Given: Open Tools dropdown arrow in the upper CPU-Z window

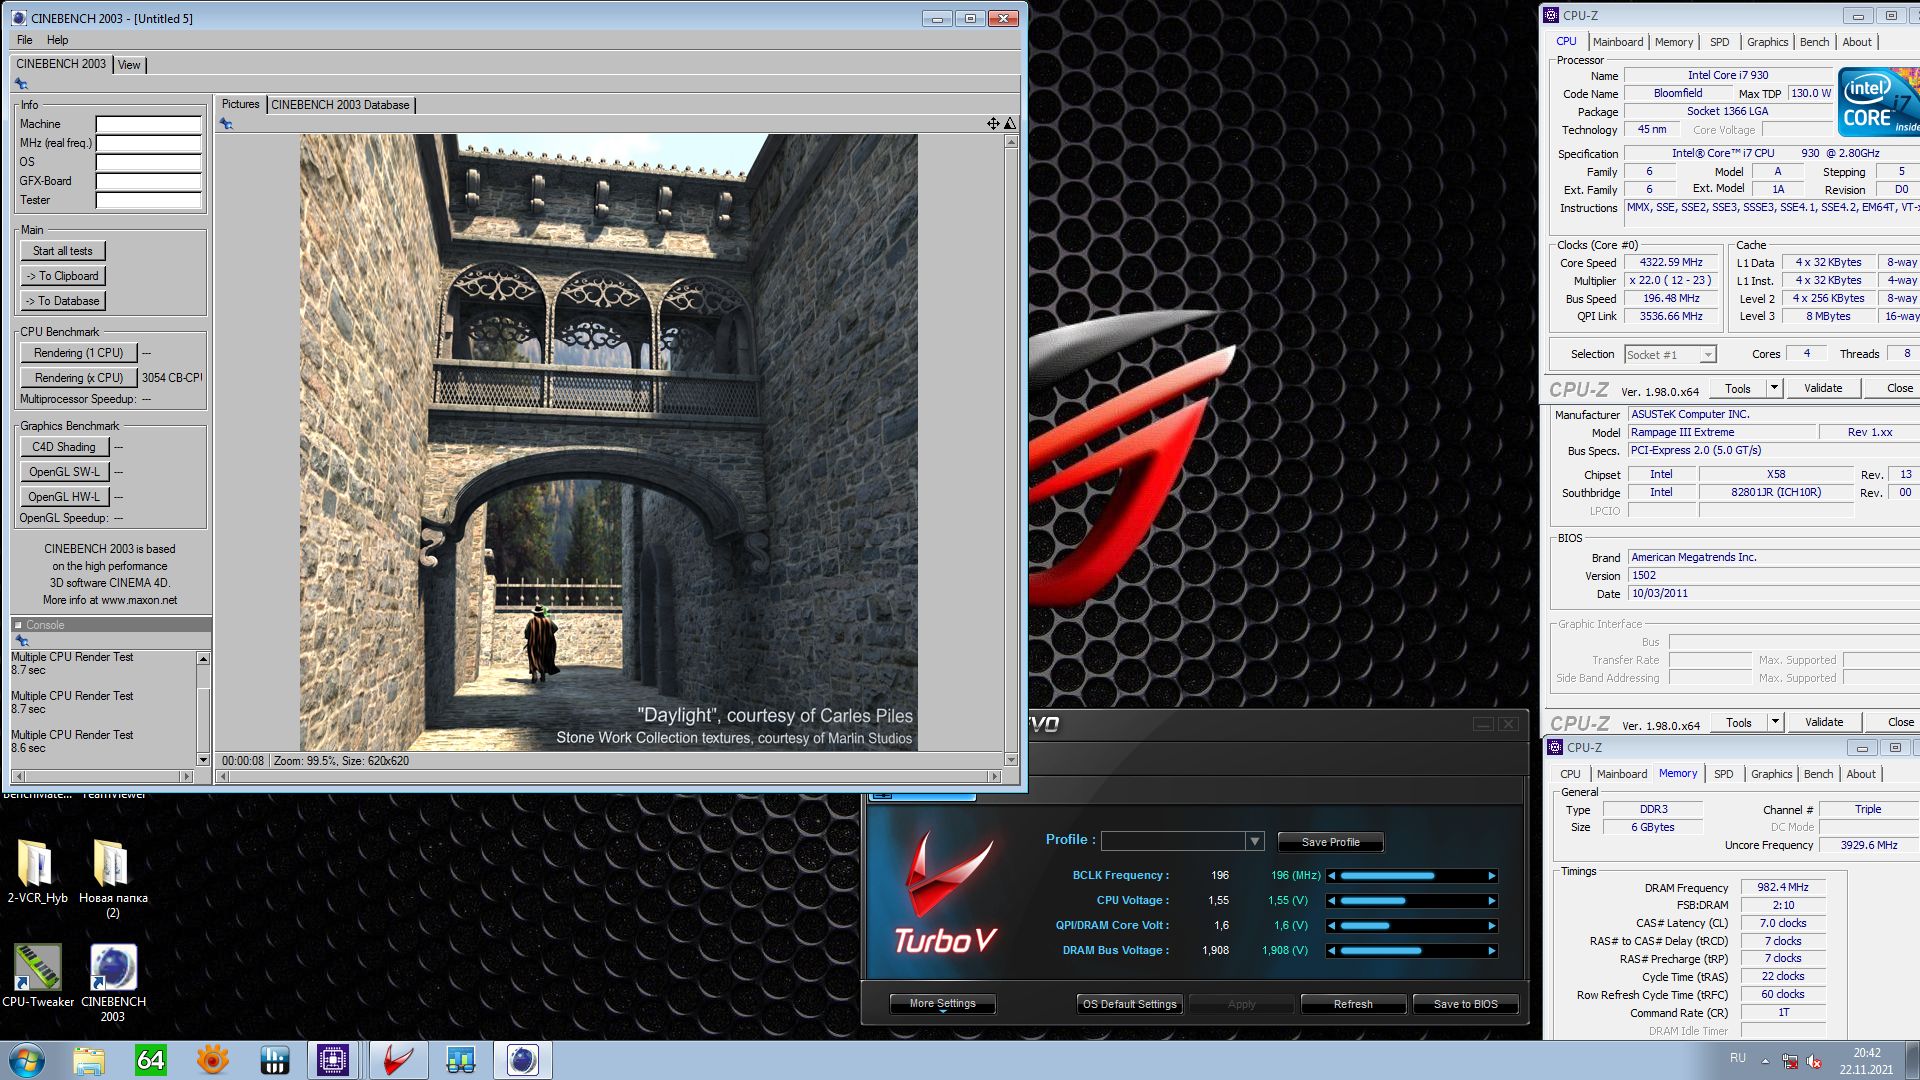Looking at the screenshot, I should coord(1774,388).
